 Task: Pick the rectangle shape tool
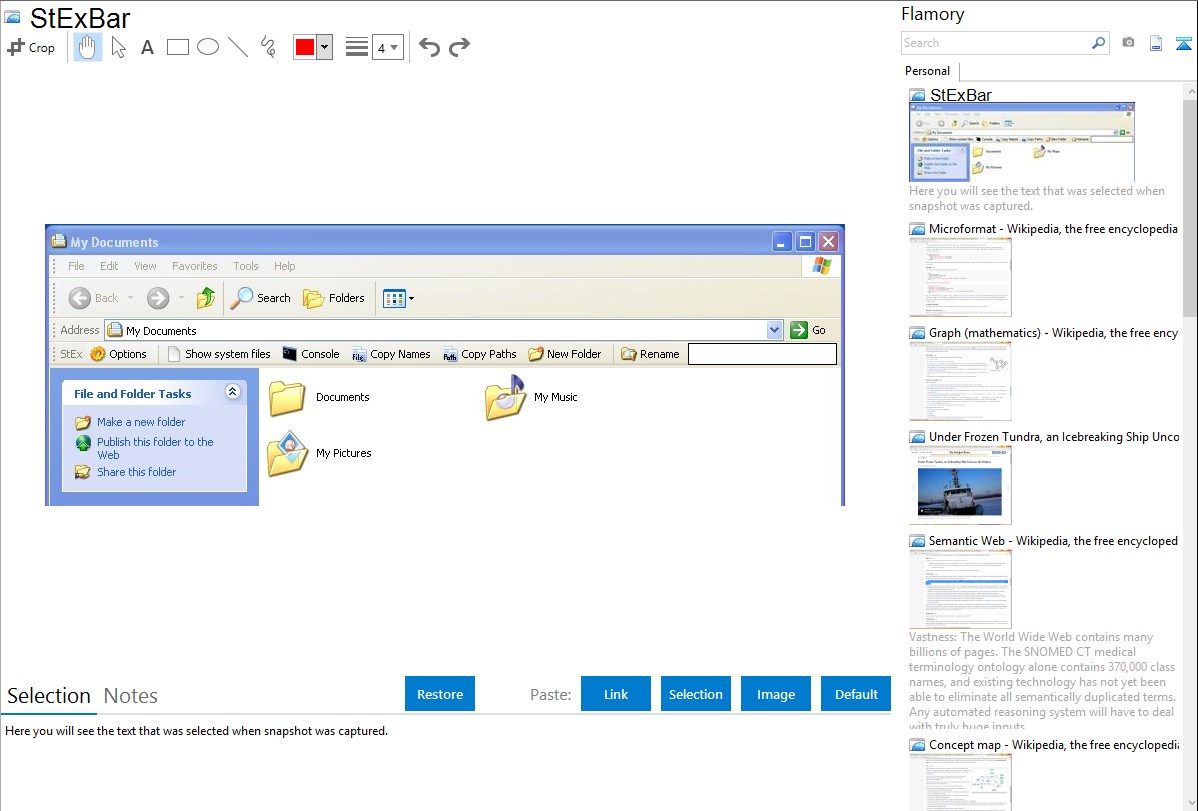pyautogui.click(x=178, y=47)
